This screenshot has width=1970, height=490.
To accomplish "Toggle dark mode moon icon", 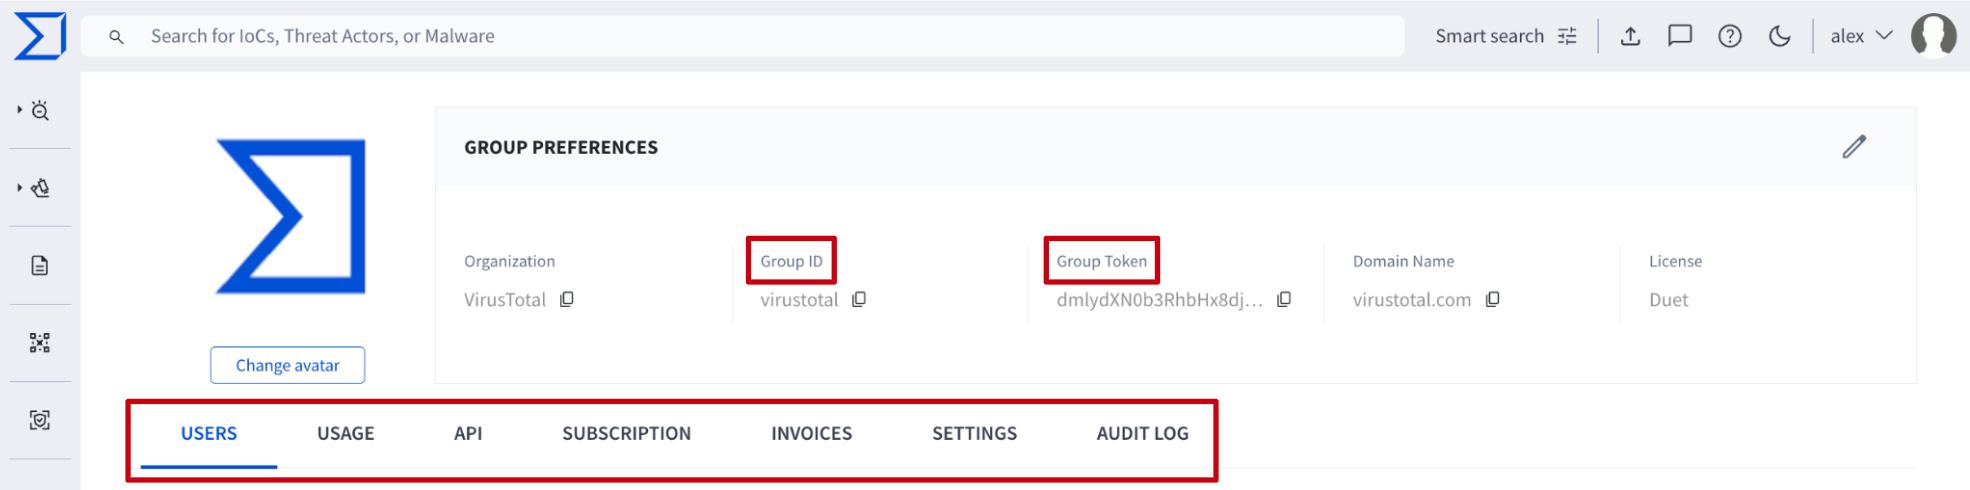I will [1780, 36].
